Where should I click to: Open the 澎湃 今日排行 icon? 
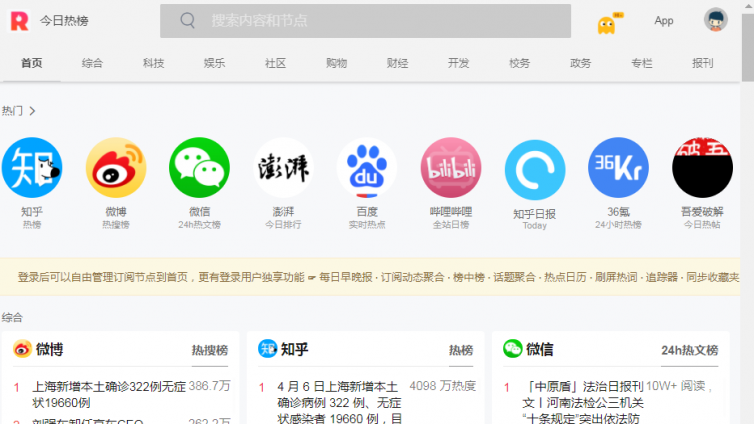283,168
